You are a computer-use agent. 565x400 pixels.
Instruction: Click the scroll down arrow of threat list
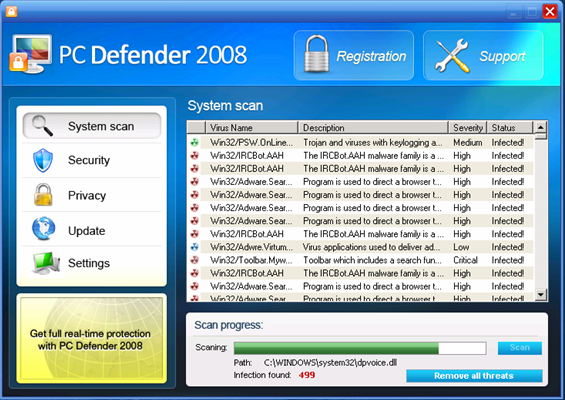[541, 294]
